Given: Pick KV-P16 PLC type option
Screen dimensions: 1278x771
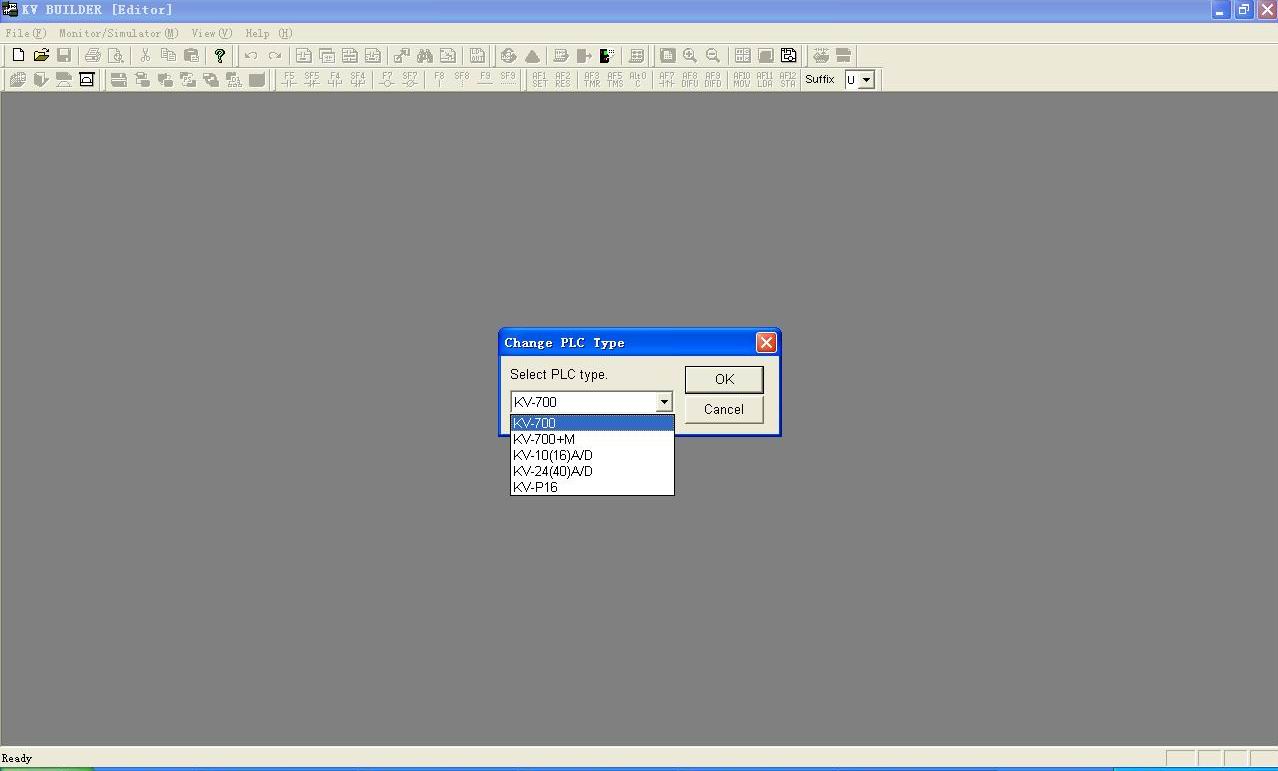Looking at the screenshot, I should coord(536,487).
